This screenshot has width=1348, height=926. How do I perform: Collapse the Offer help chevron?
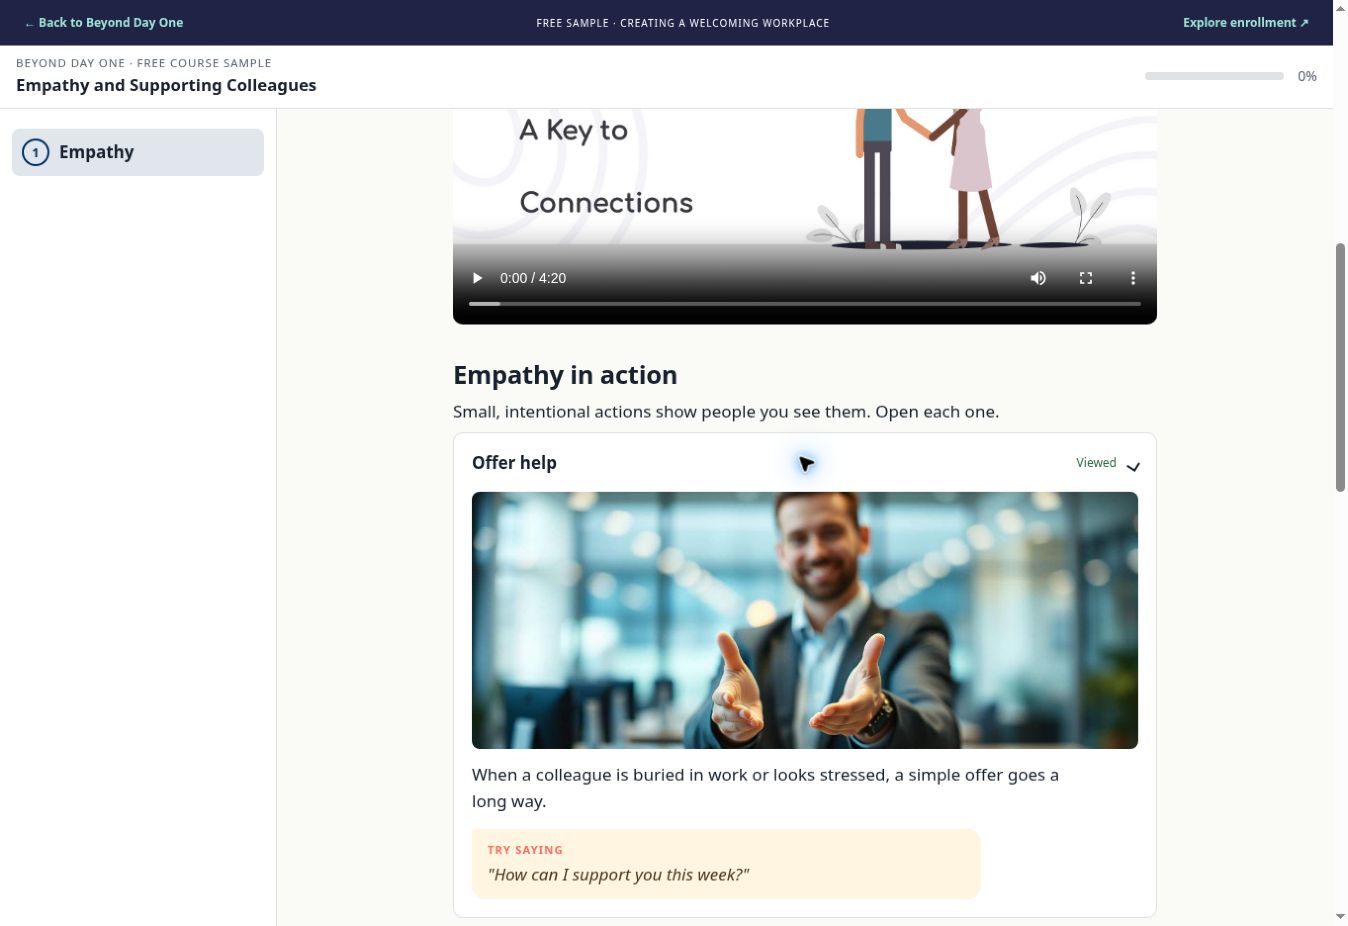coord(1133,466)
